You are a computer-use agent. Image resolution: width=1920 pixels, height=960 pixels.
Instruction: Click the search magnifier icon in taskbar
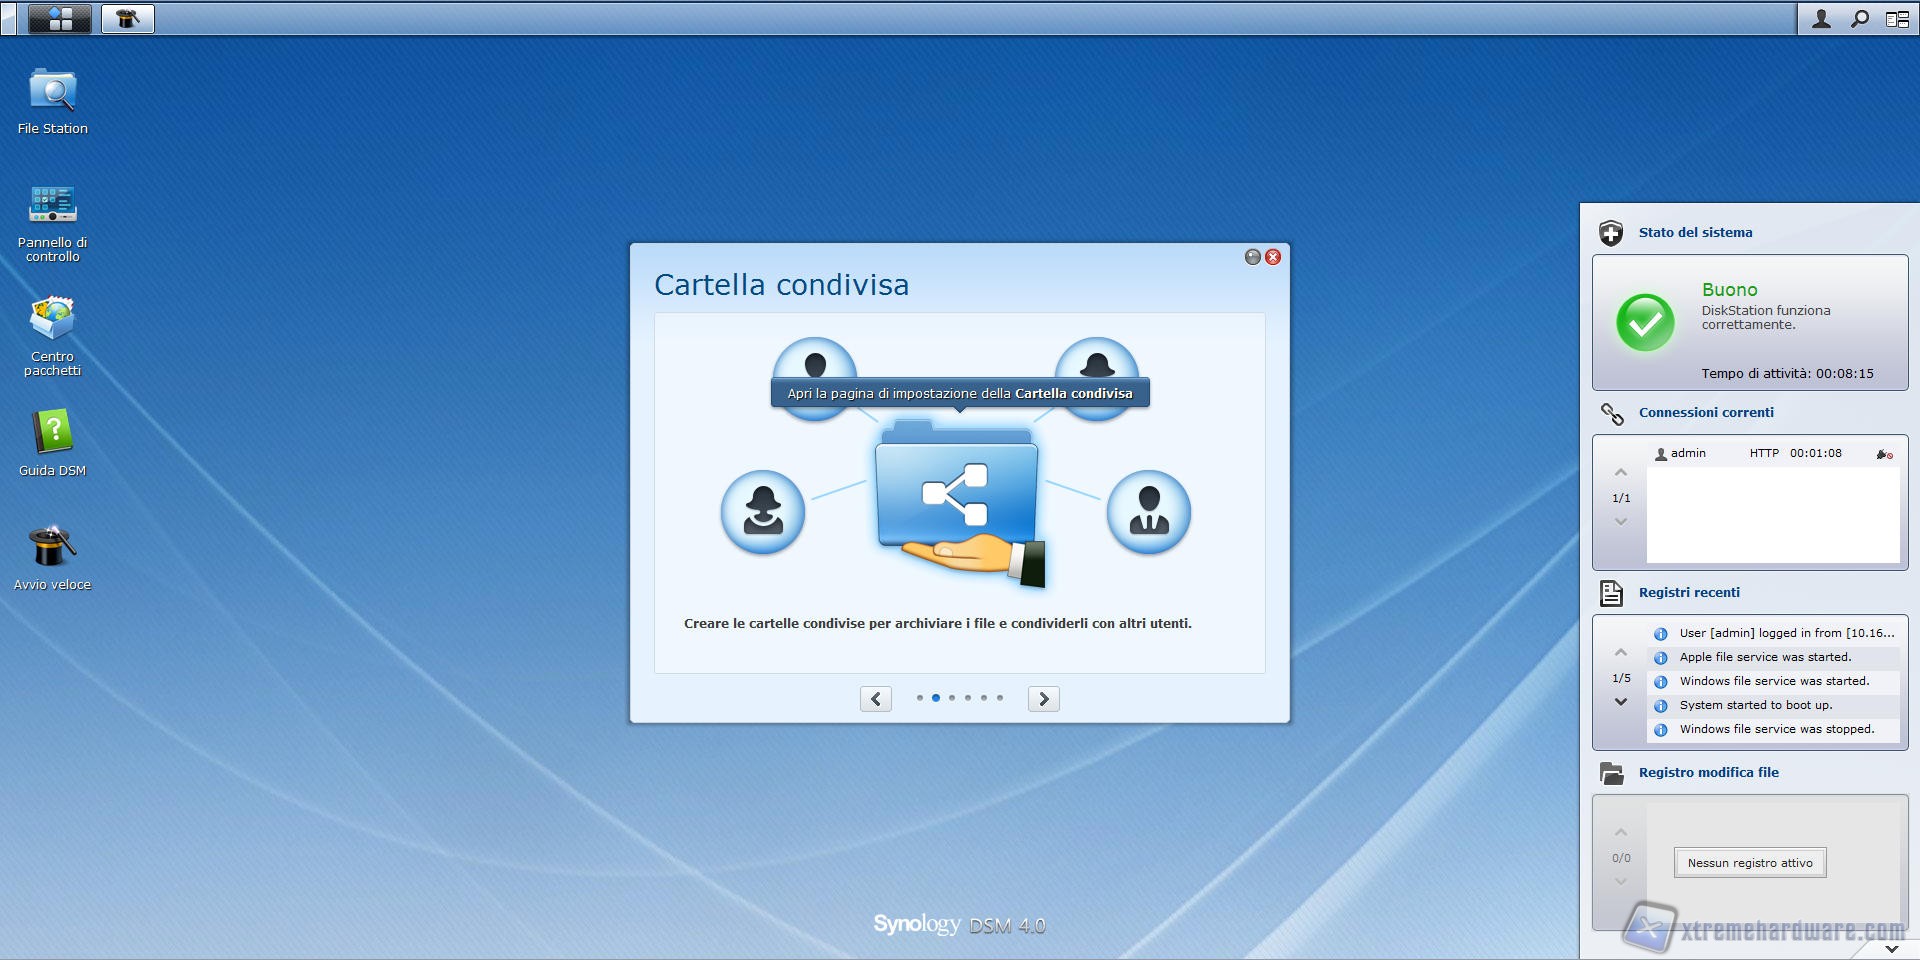tap(1859, 19)
